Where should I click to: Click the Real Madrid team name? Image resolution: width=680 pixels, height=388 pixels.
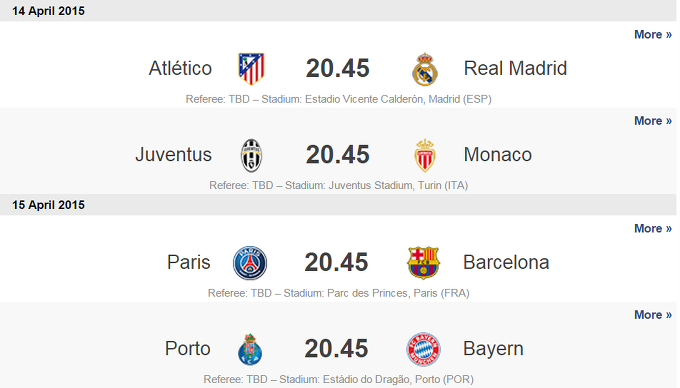[515, 68]
